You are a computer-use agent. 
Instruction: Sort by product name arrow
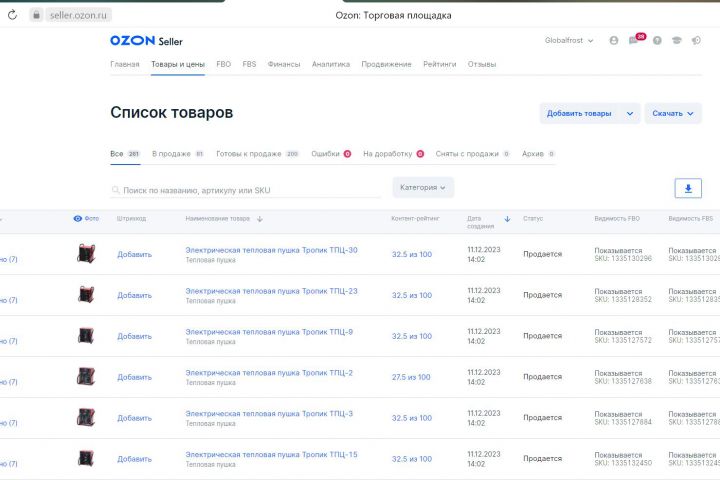[260, 219]
